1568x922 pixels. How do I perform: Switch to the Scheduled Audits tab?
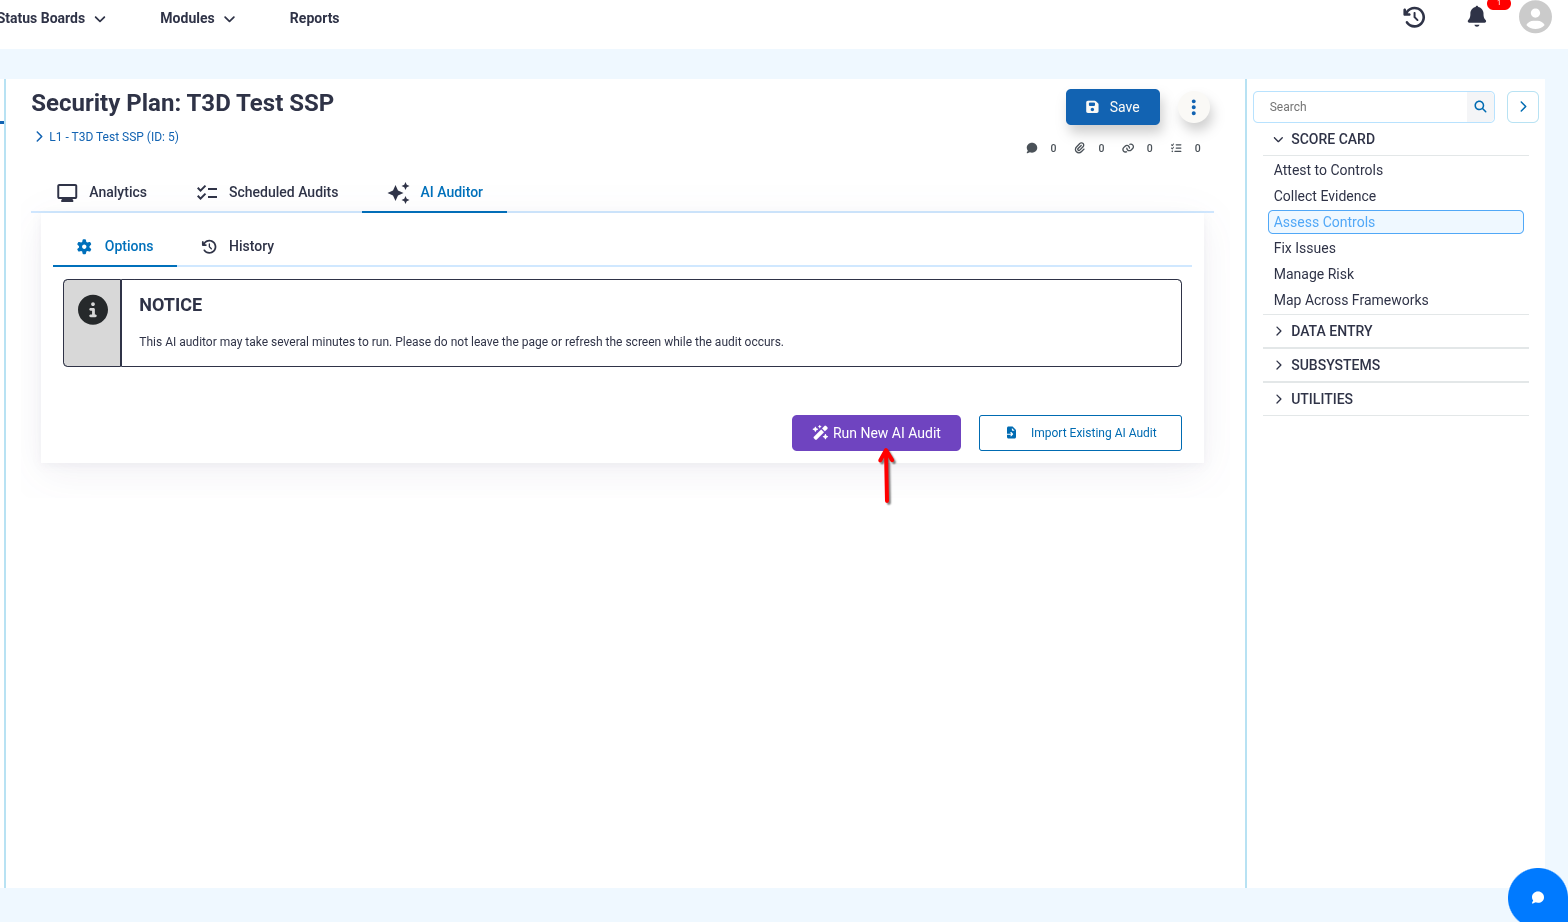267,192
